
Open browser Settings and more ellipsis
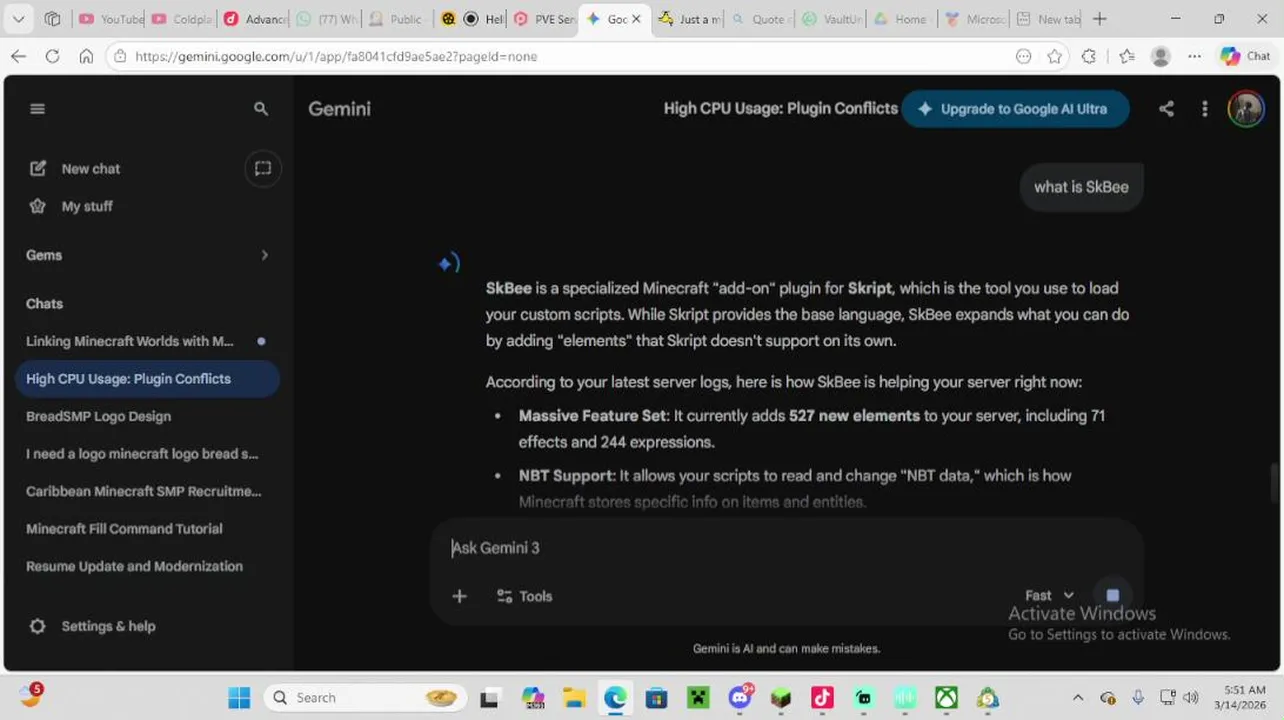tap(1194, 56)
